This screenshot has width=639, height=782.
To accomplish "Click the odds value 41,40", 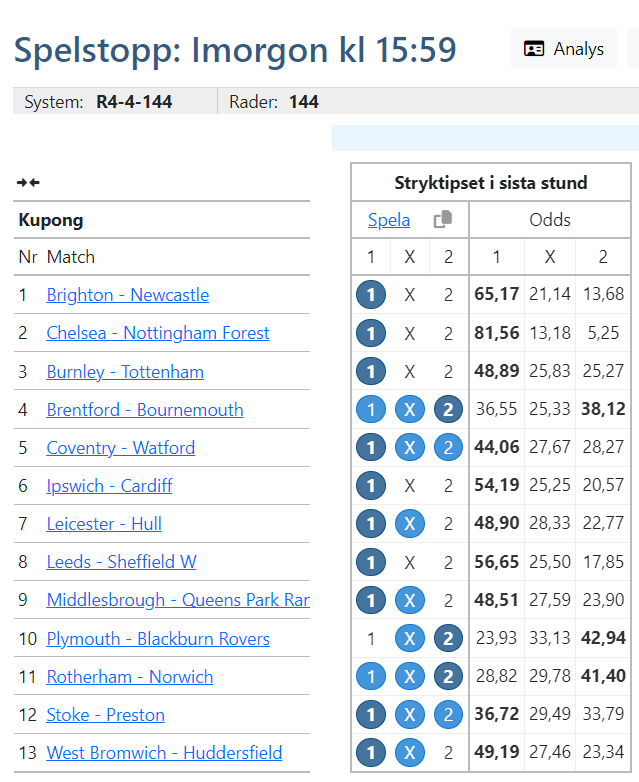I will point(603,676).
